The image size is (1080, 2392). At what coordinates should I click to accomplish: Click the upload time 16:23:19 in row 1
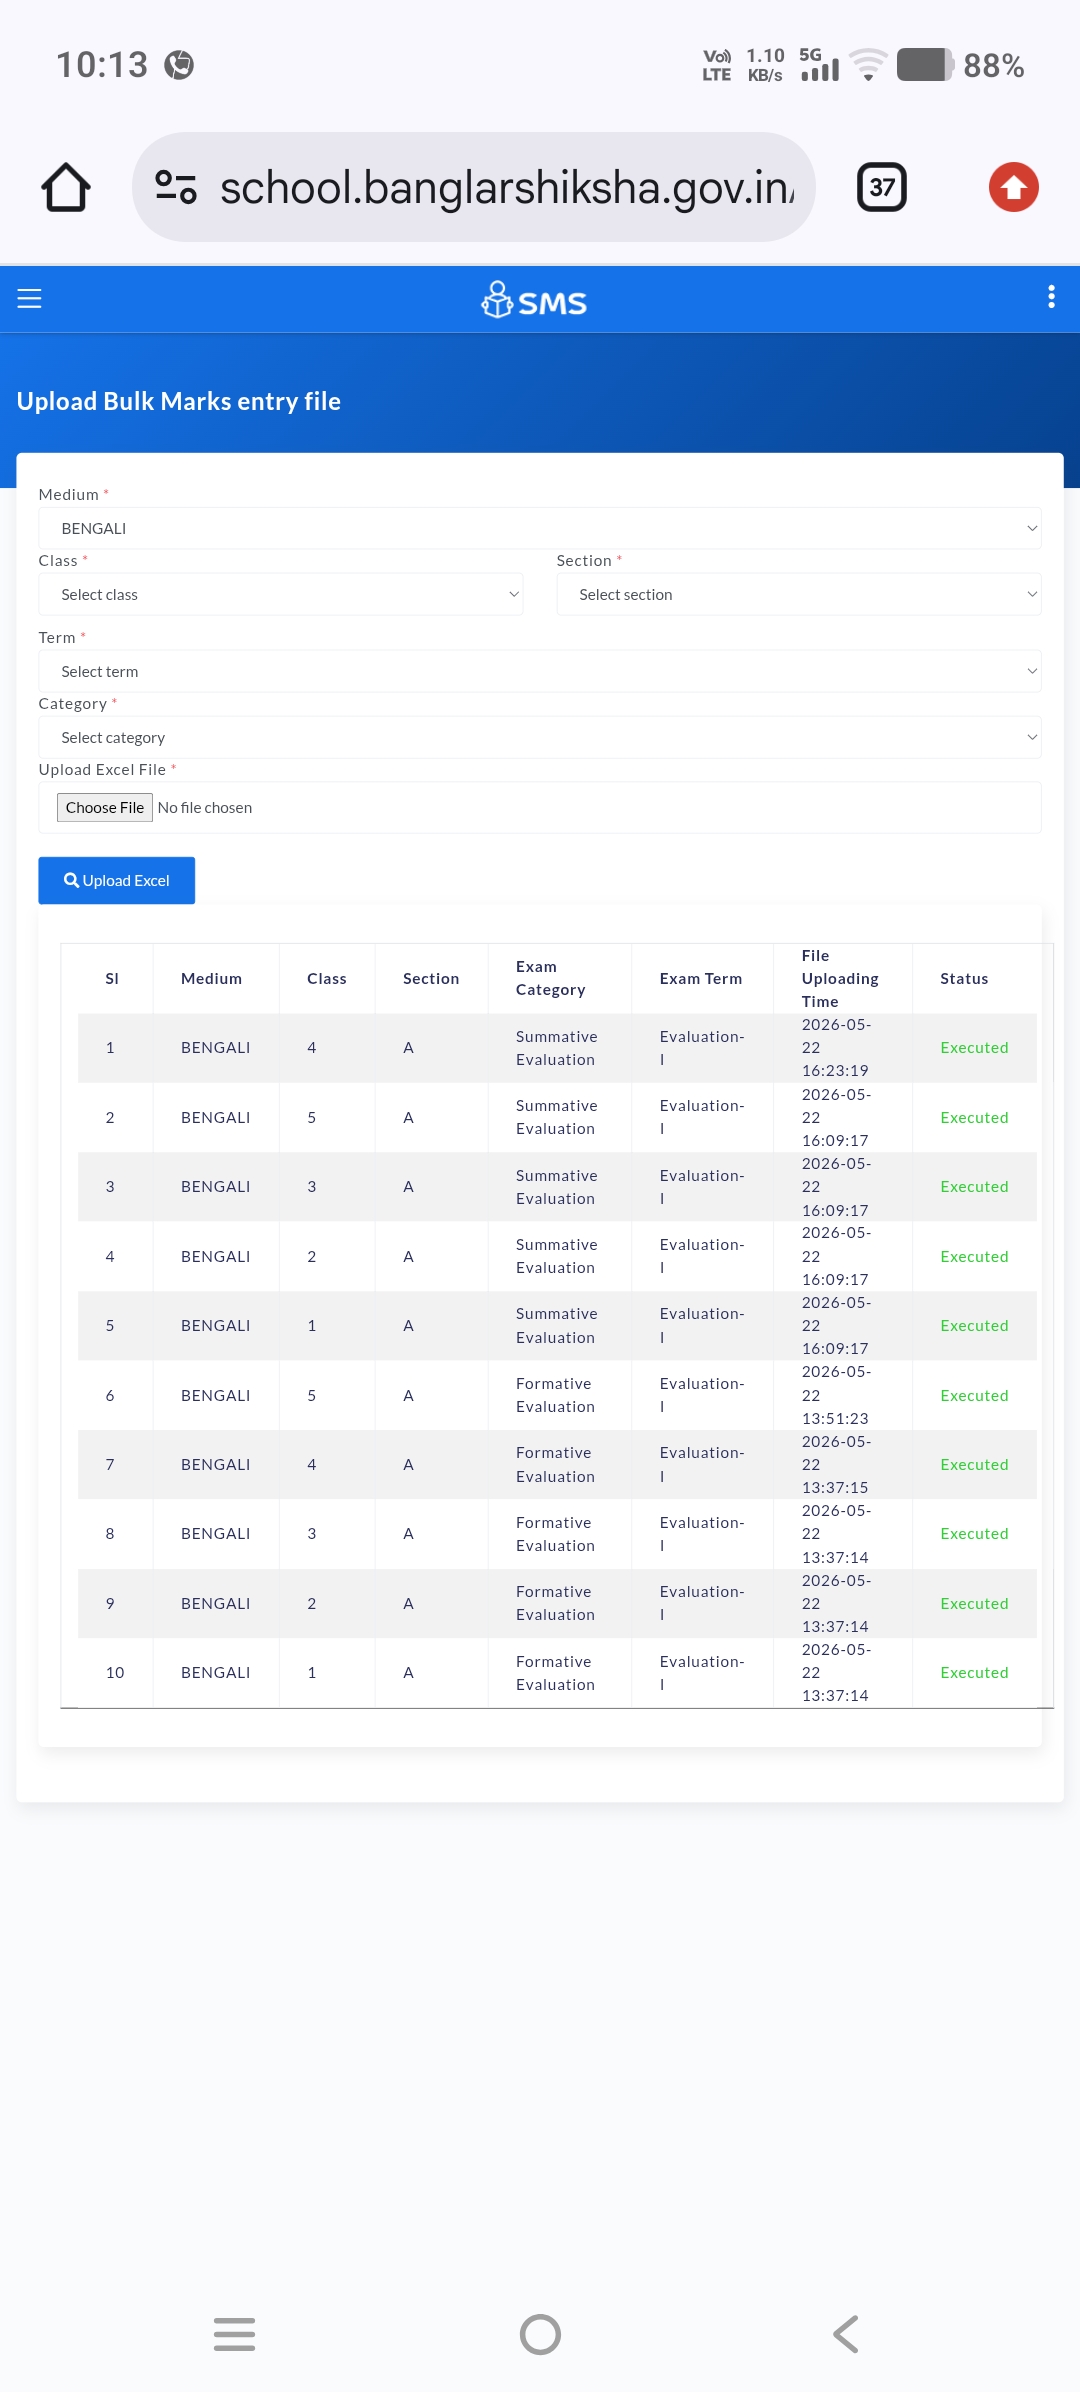click(x=835, y=1070)
